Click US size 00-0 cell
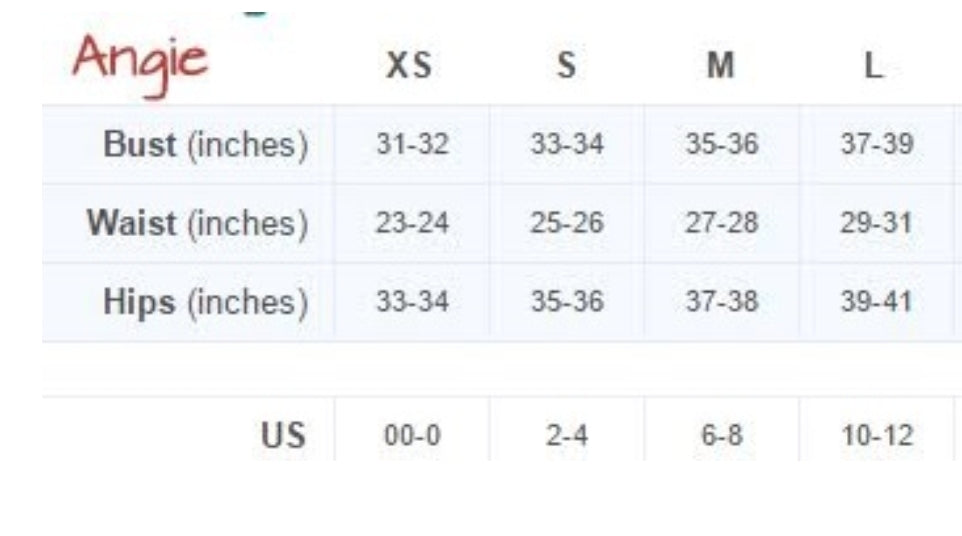Image resolution: width=962 pixels, height=536 pixels. click(x=412, y=436)
